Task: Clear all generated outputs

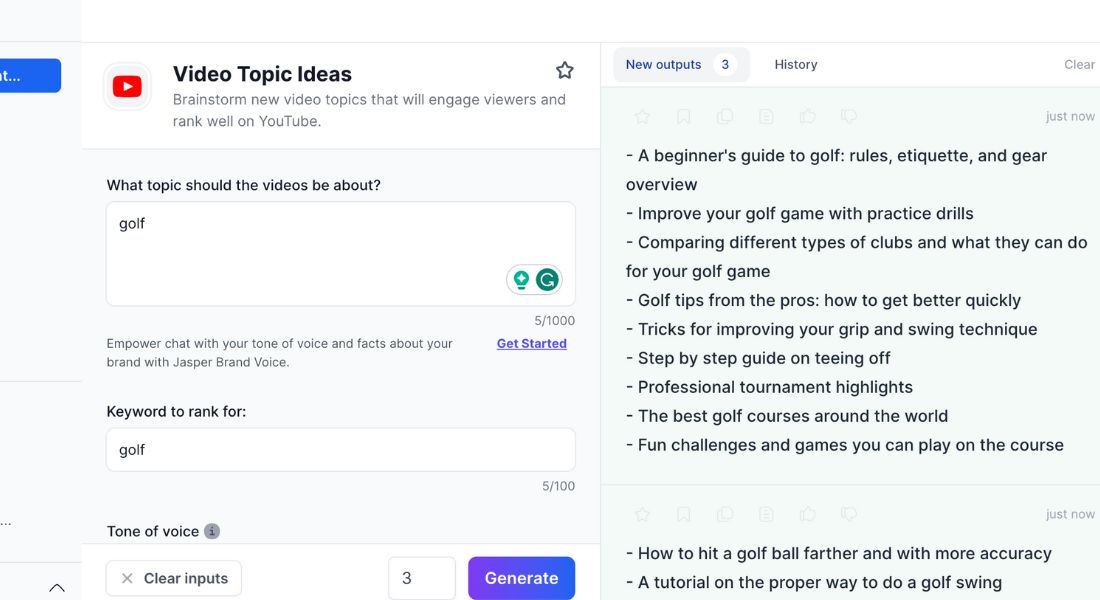Action: (x=1080, y=64)
